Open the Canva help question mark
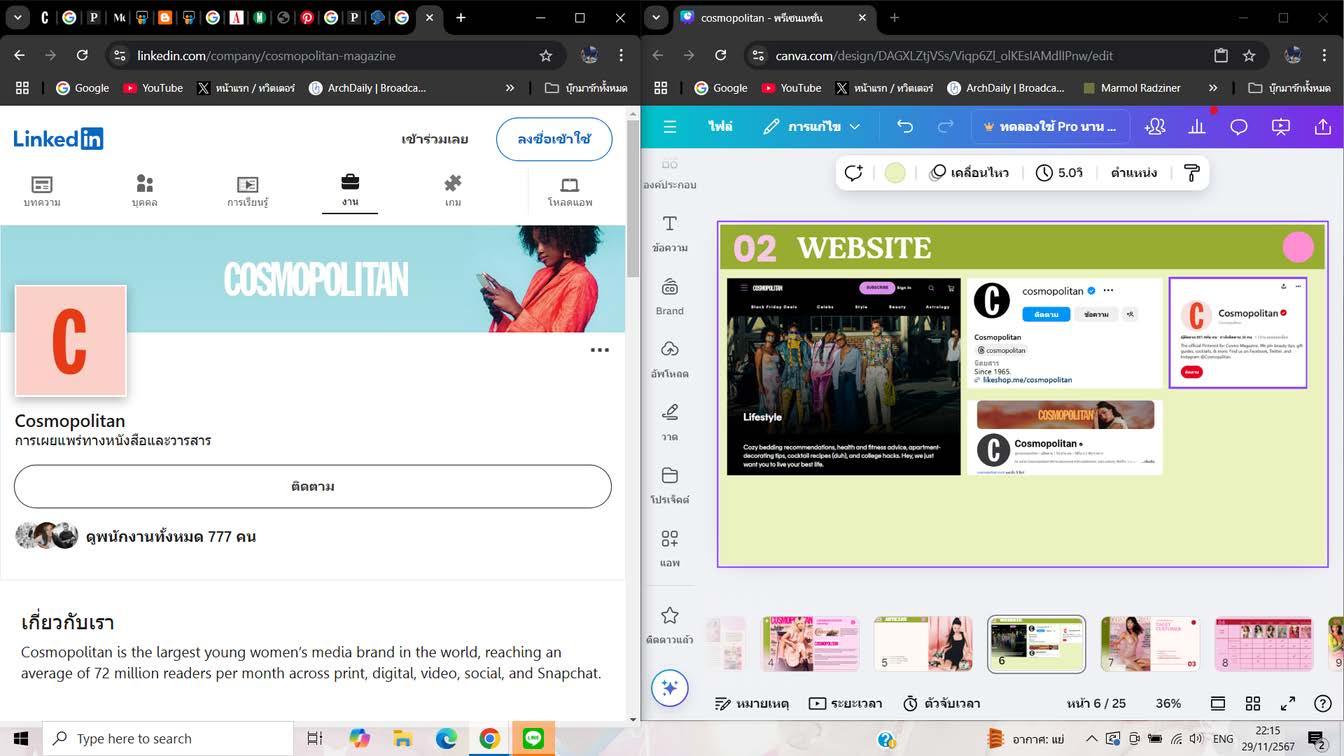 1323,704
